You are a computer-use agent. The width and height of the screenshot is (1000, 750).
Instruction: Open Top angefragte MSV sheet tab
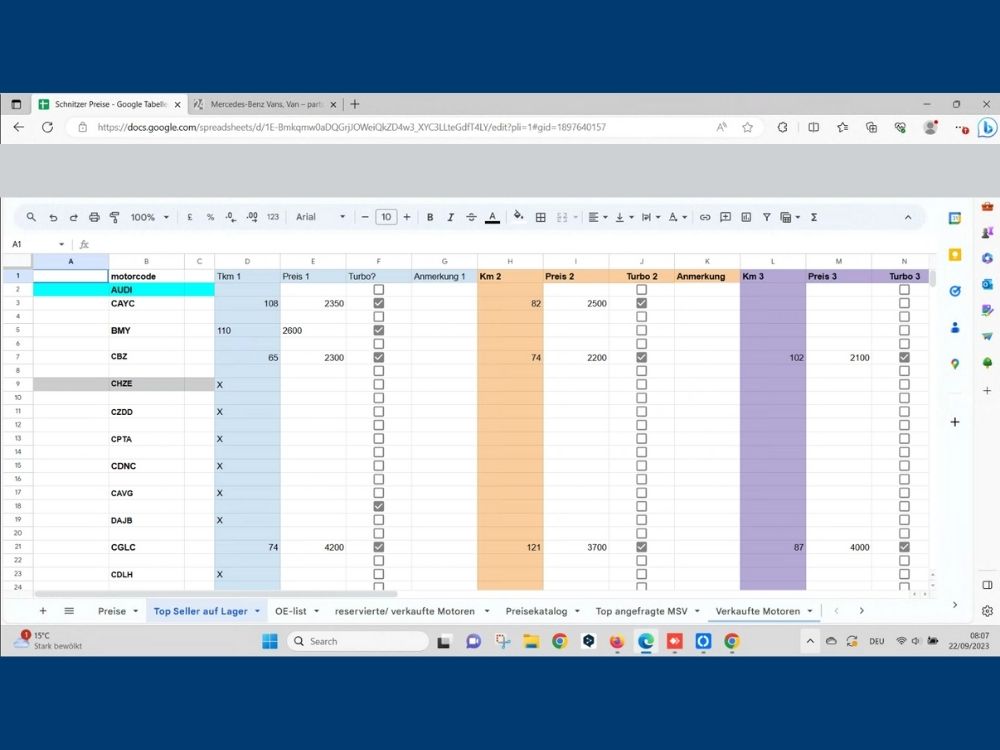click(641, 611)
